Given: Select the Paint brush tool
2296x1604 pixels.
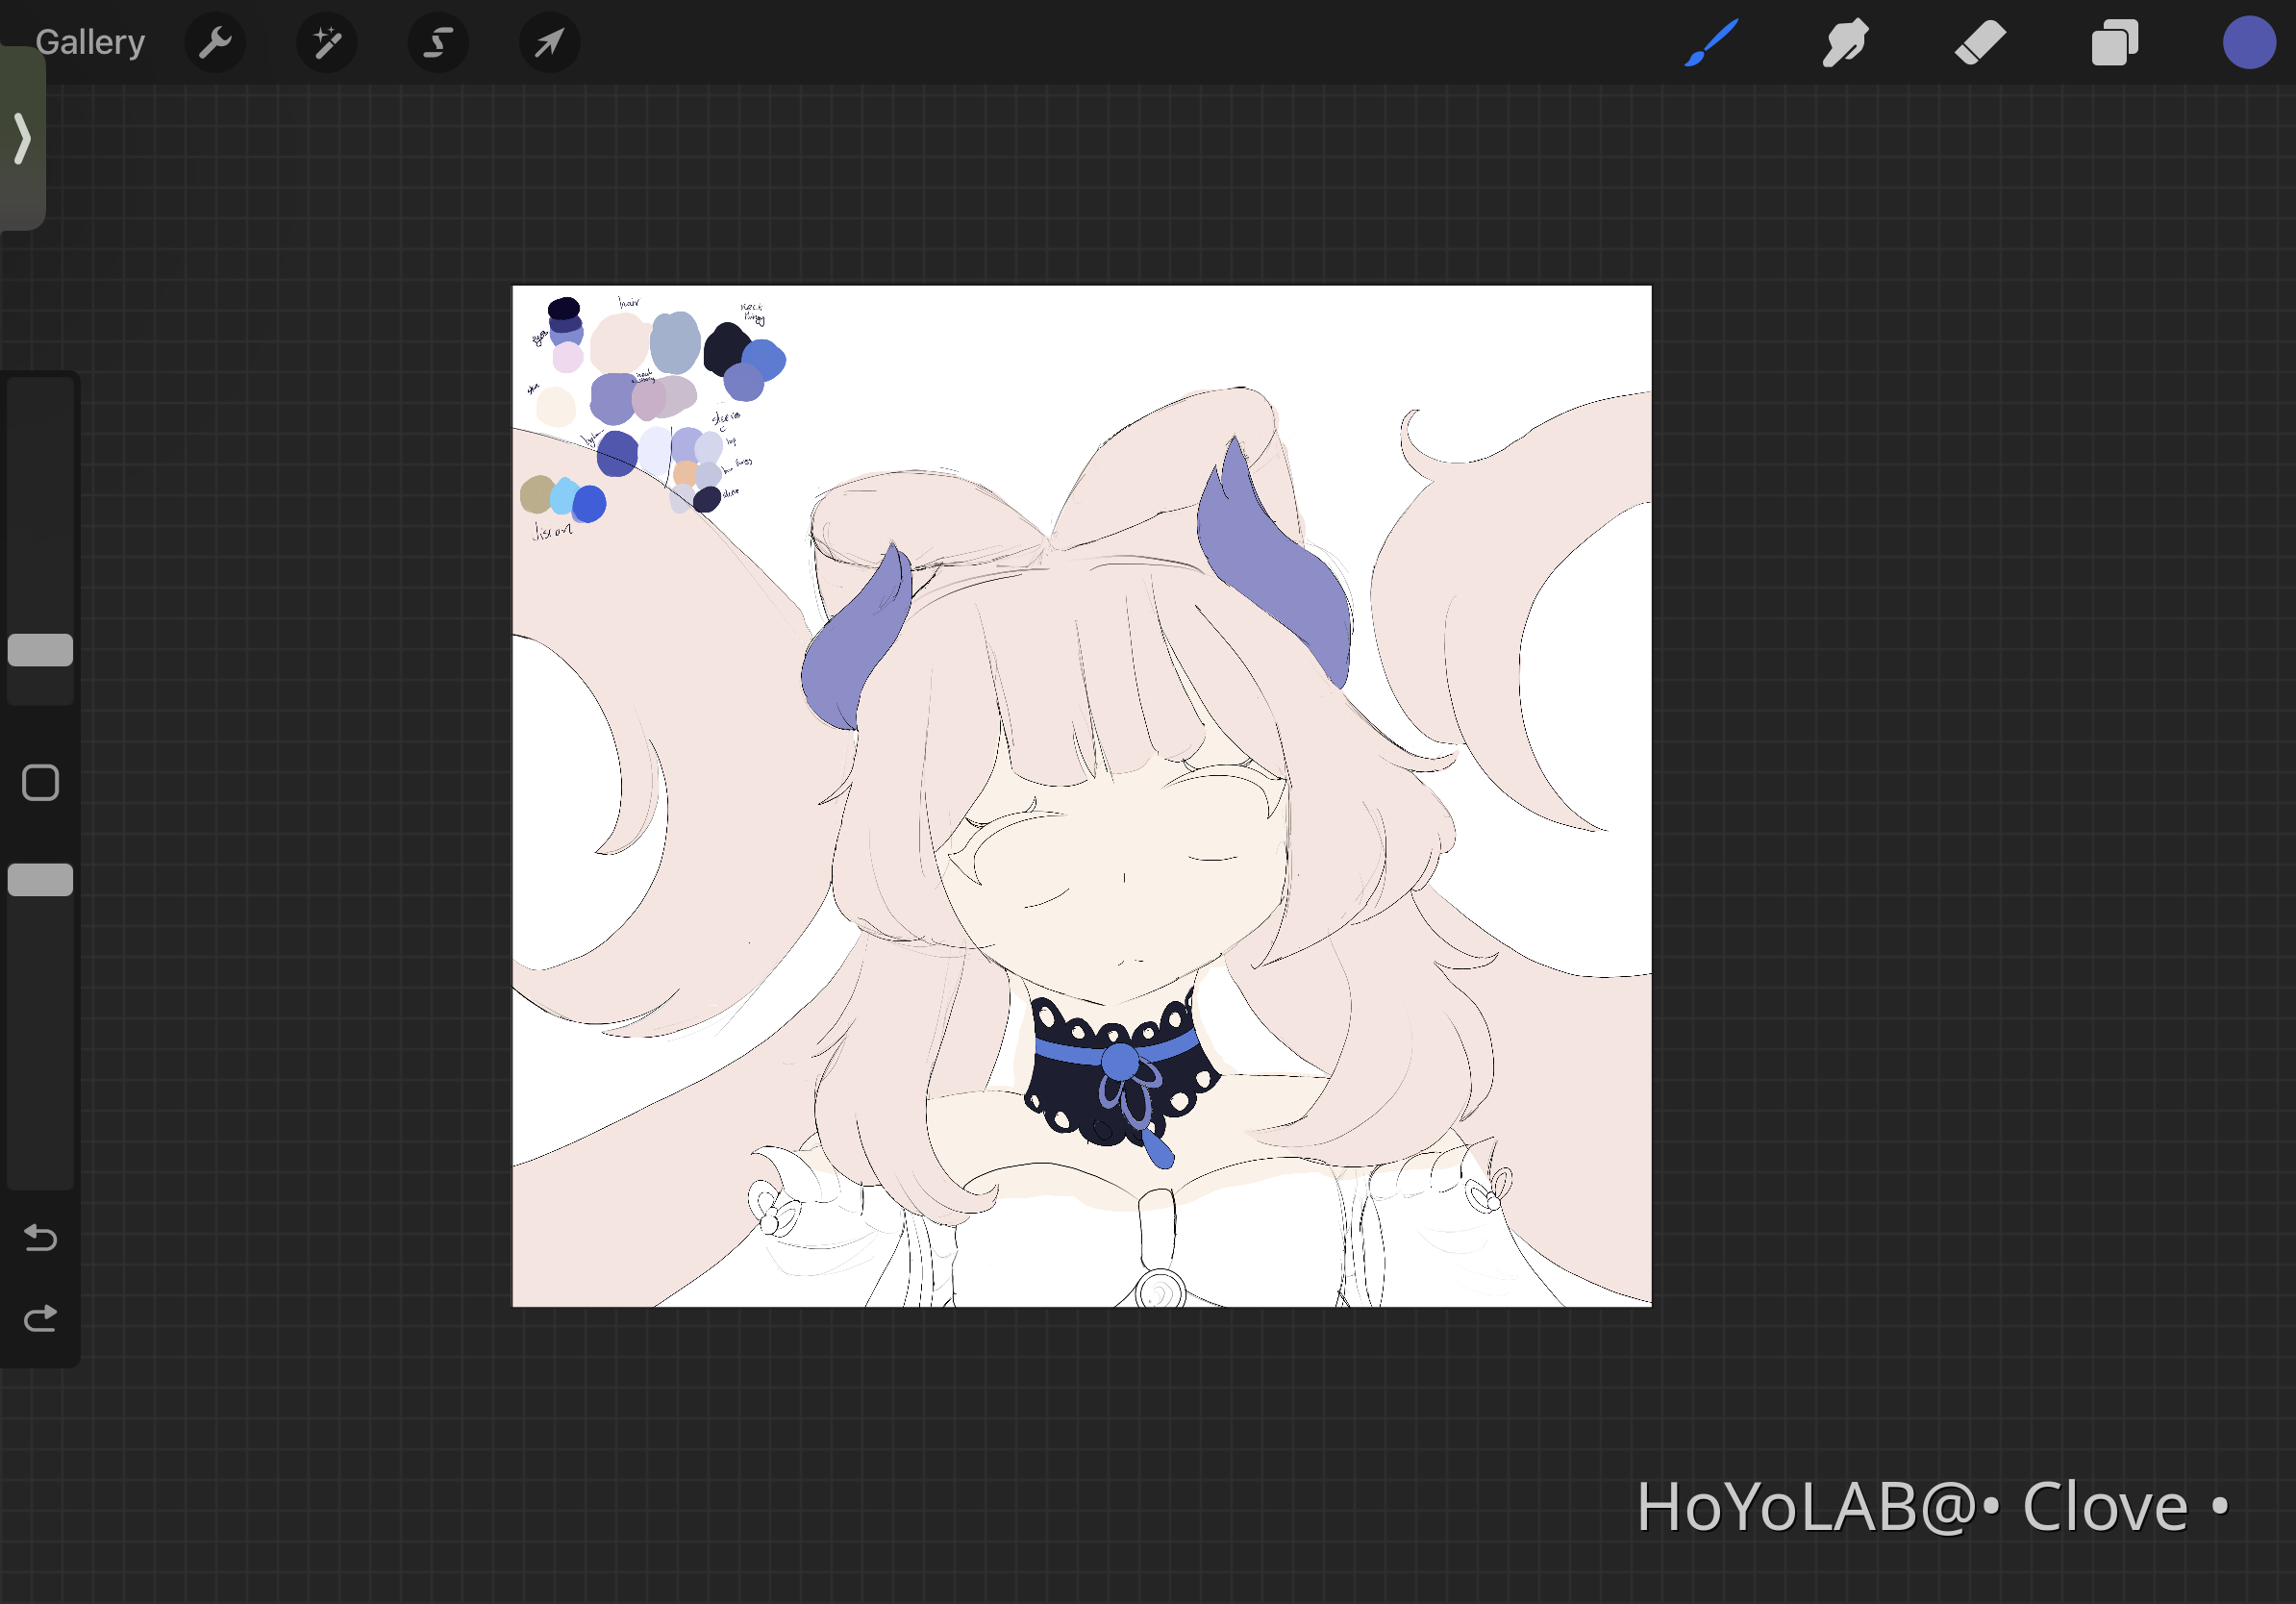Looking at the screenshot, I should coord(1711,42).
